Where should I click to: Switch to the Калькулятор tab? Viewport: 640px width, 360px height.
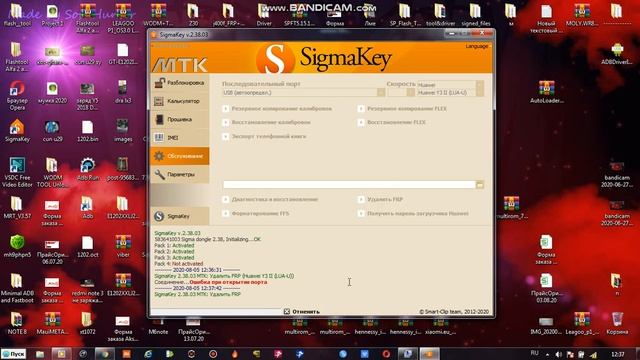(x=180, y=101)
